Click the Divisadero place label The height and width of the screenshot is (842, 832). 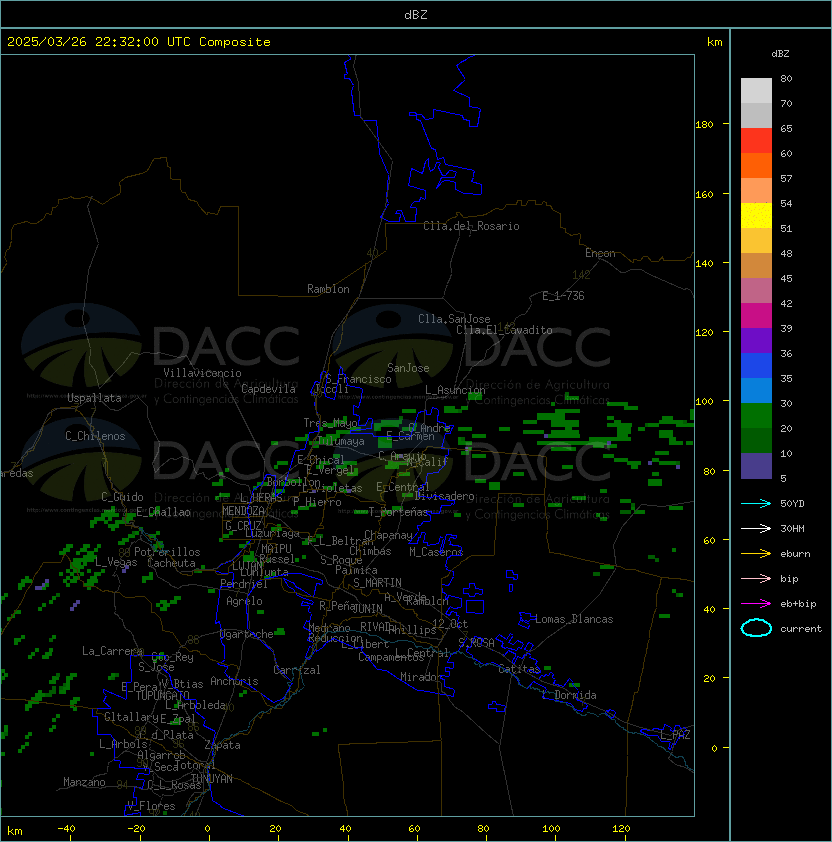(x=444, y=496)
